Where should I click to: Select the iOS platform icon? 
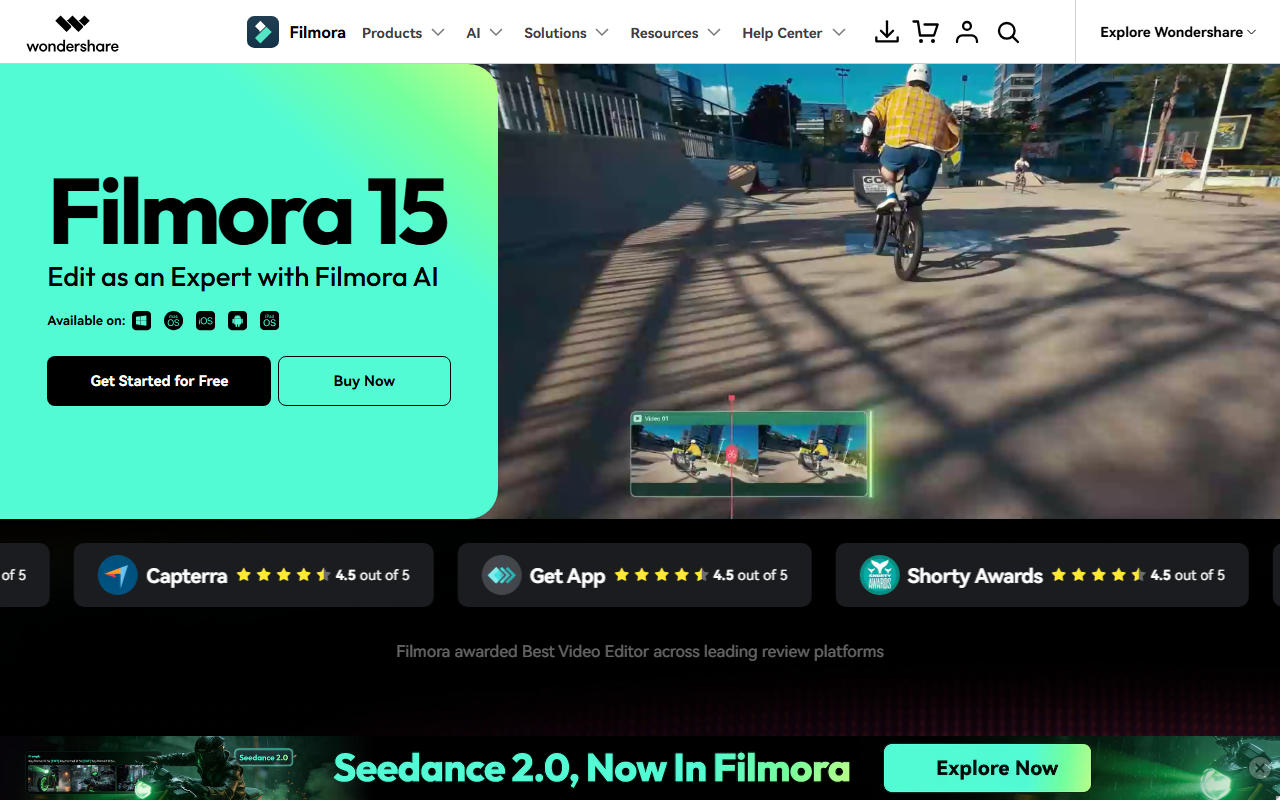[206, 321]
